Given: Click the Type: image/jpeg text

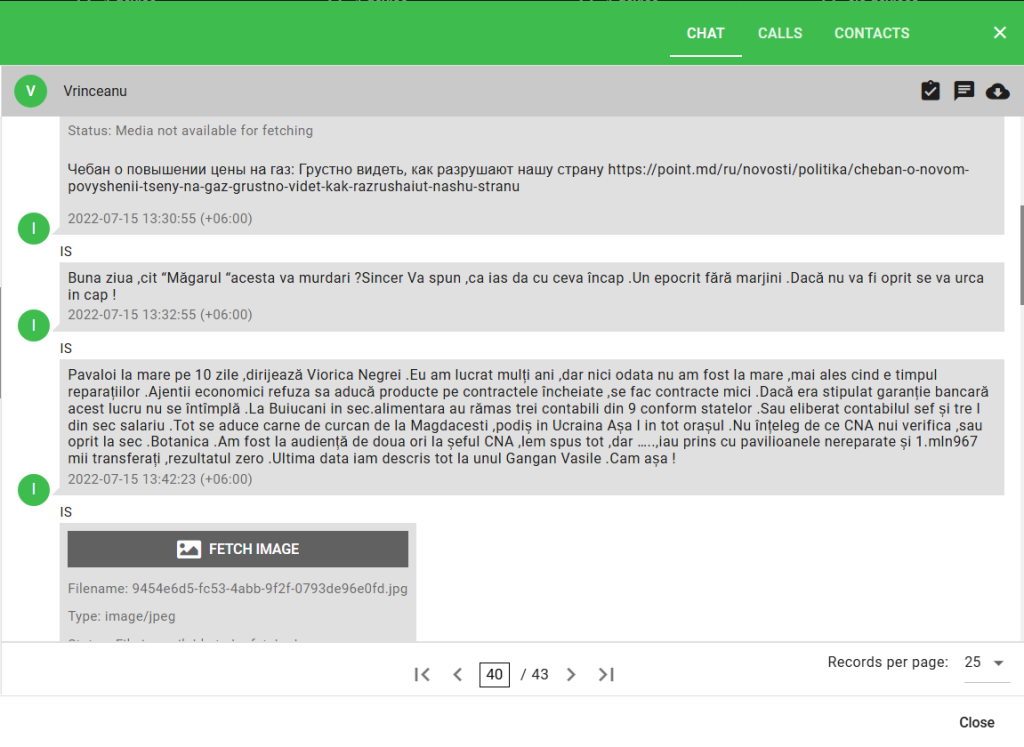Looking at the screenshot, I should click(121, 616).
